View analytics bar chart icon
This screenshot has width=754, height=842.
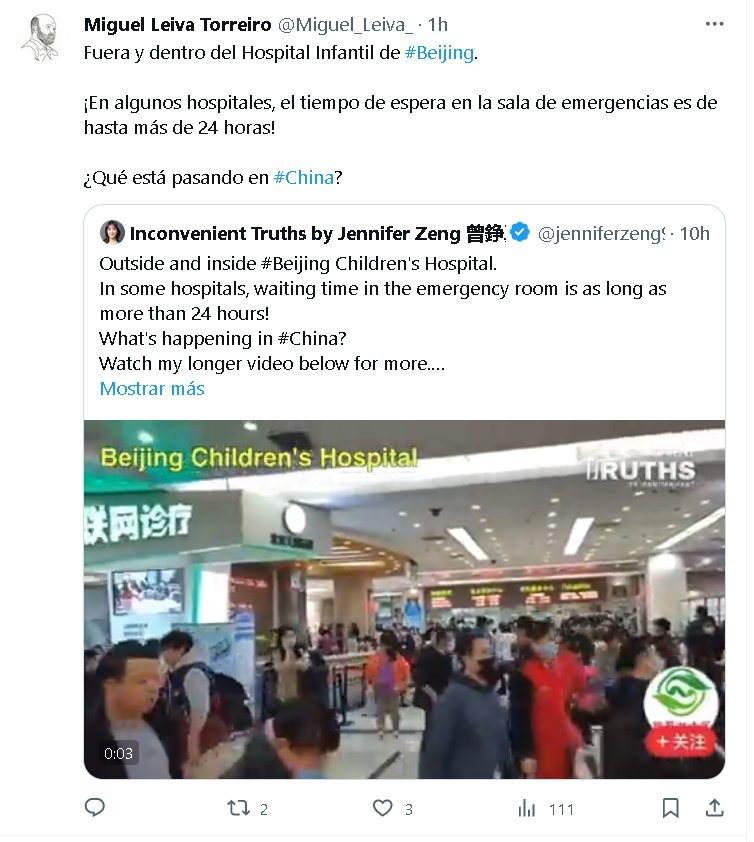click(x=527, y=808)
